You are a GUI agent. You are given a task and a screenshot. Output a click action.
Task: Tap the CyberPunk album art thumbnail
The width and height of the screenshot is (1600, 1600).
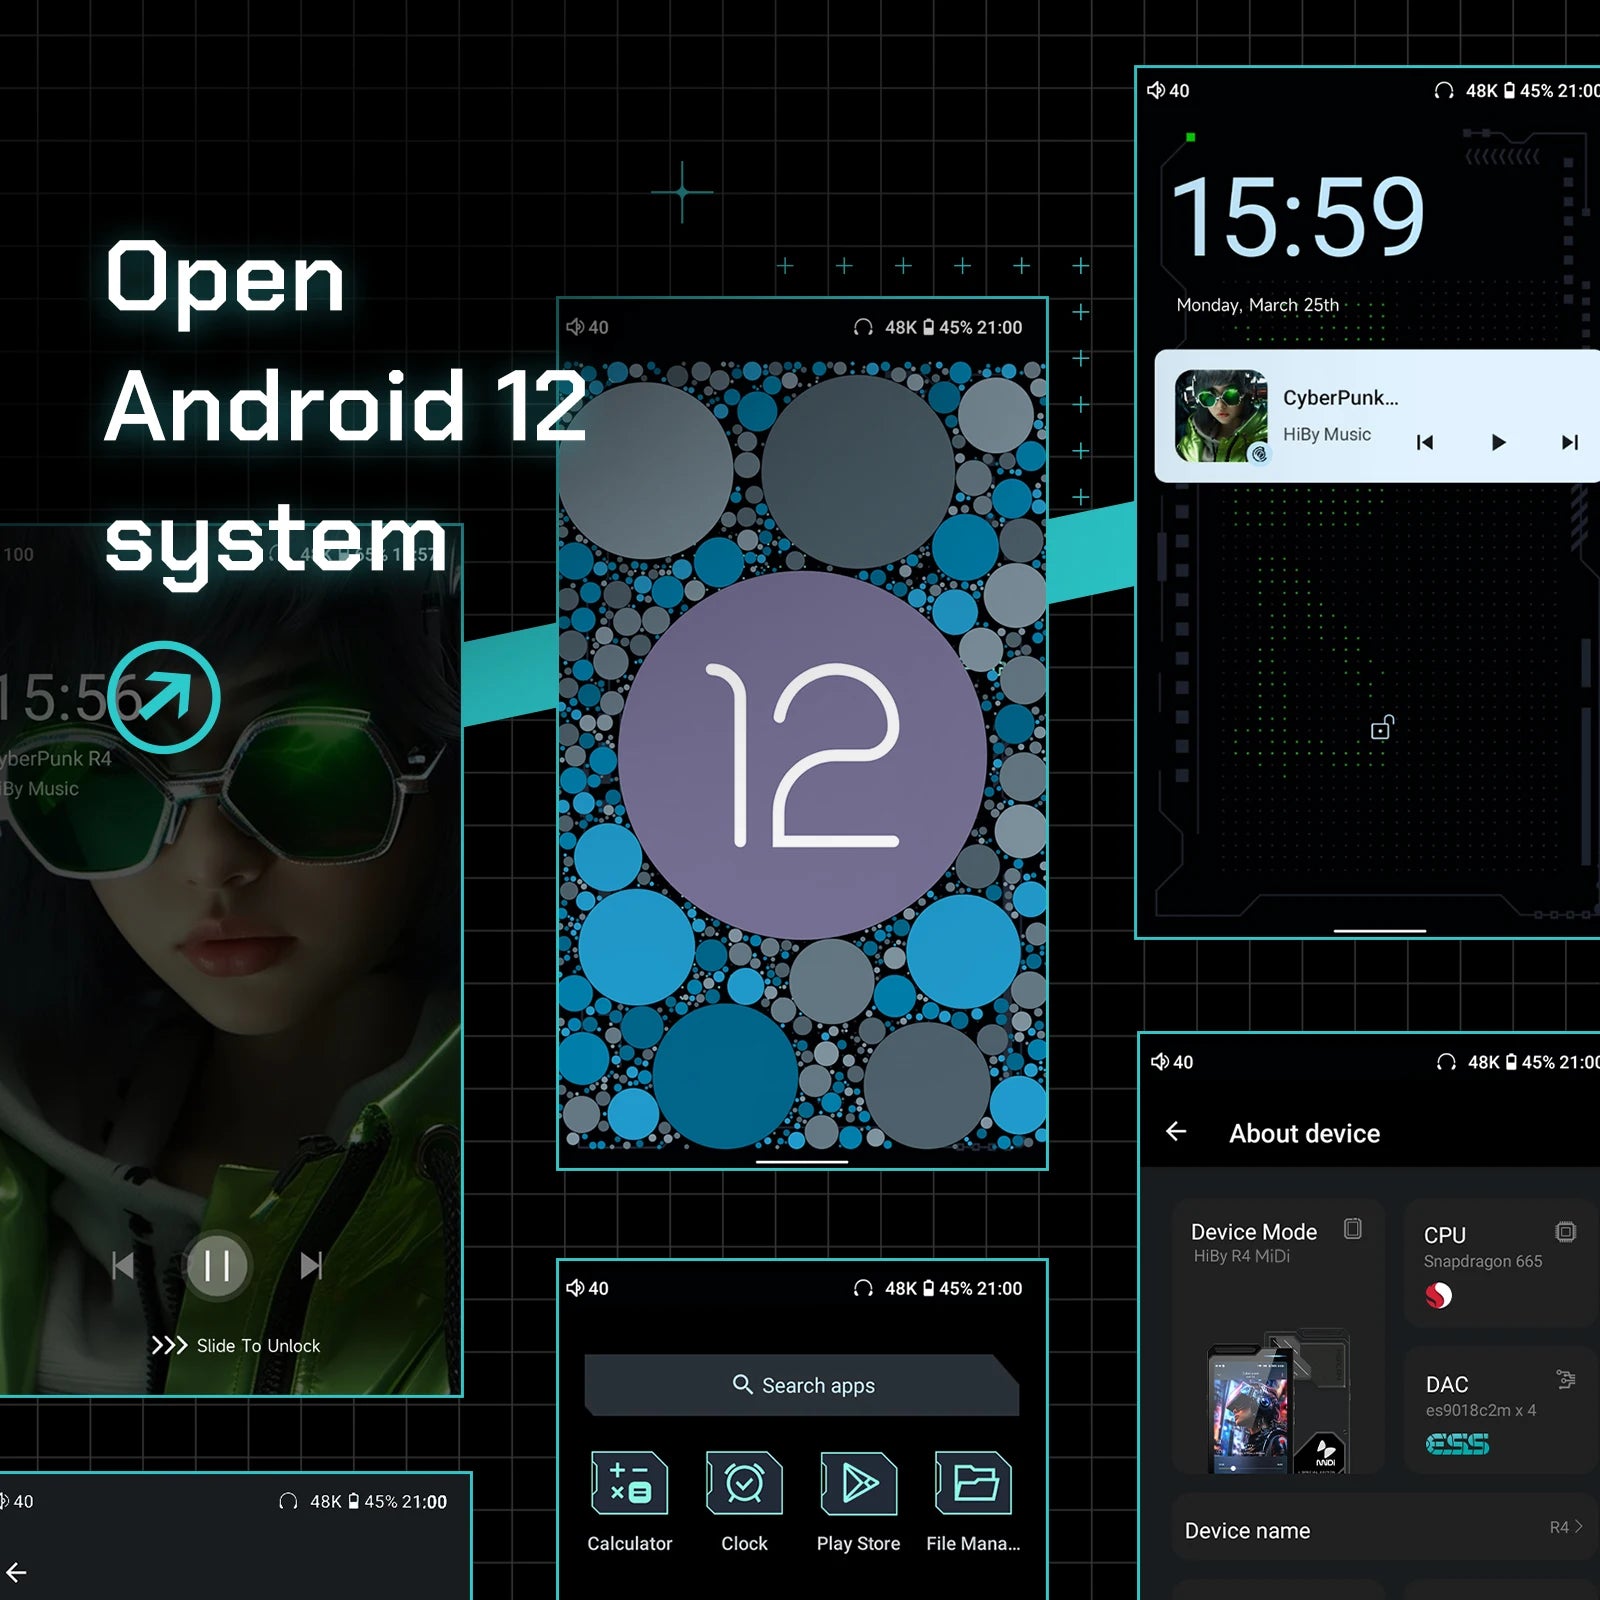(x=1220, y=416)
